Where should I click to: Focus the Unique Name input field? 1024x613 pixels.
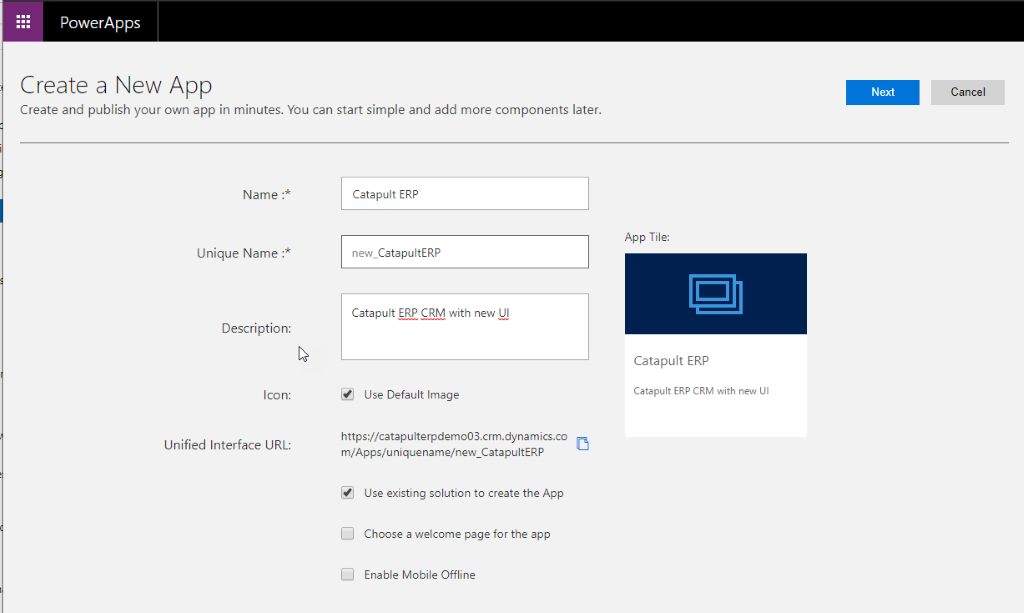pos(464,252)
